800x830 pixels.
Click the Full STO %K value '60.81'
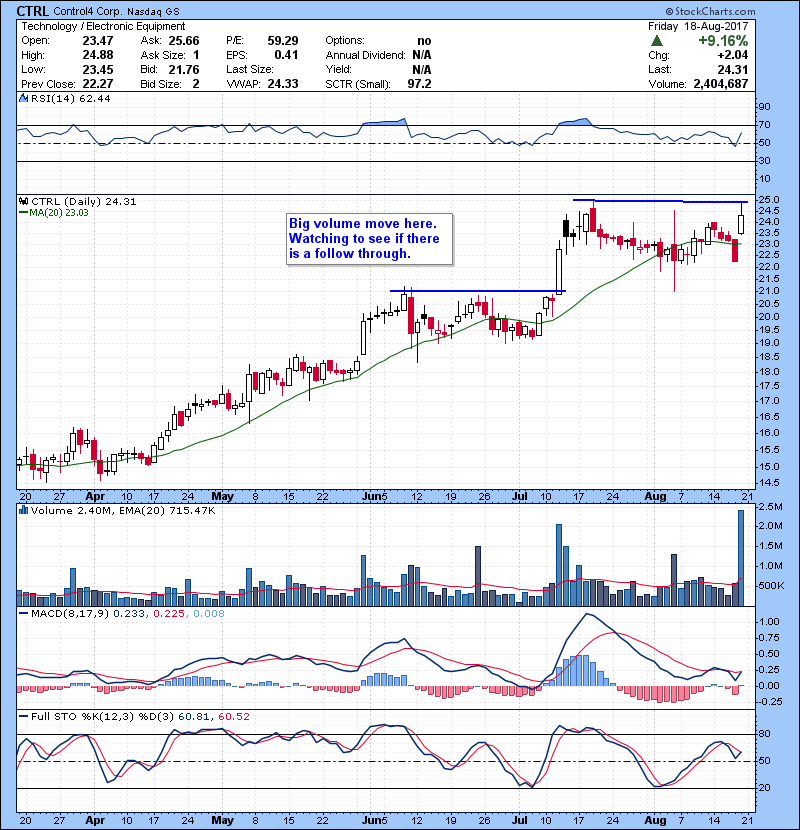point(193,716)
